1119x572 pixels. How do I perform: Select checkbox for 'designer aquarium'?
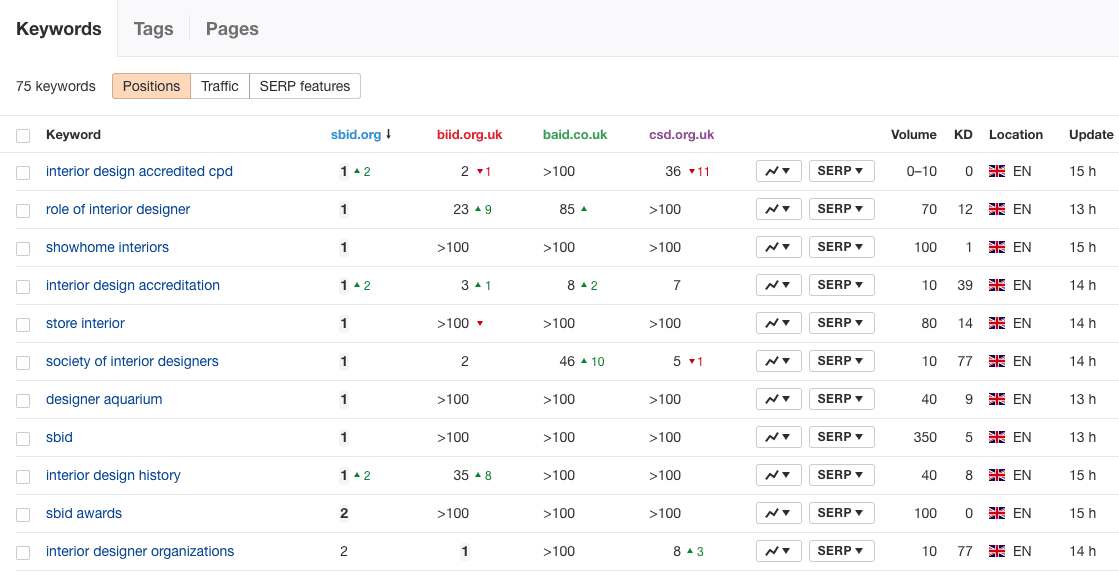pyautogui.click(x=23, y=400)
